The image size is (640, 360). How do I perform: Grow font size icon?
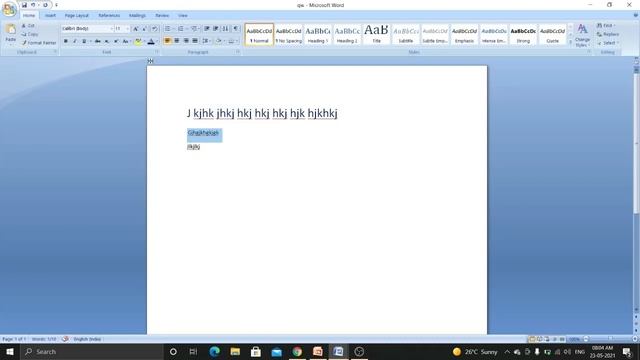click(x=136, y=29)
